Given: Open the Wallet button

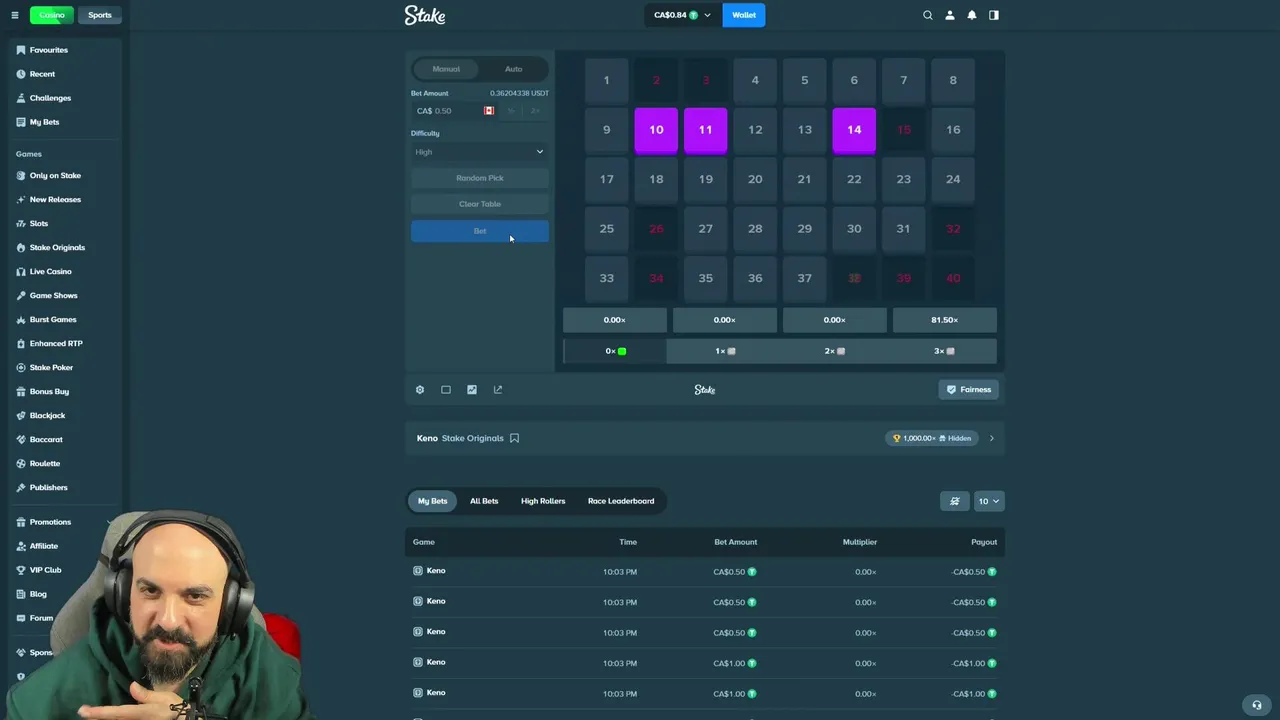Looking at the screenshot, I should click(744, 15).
